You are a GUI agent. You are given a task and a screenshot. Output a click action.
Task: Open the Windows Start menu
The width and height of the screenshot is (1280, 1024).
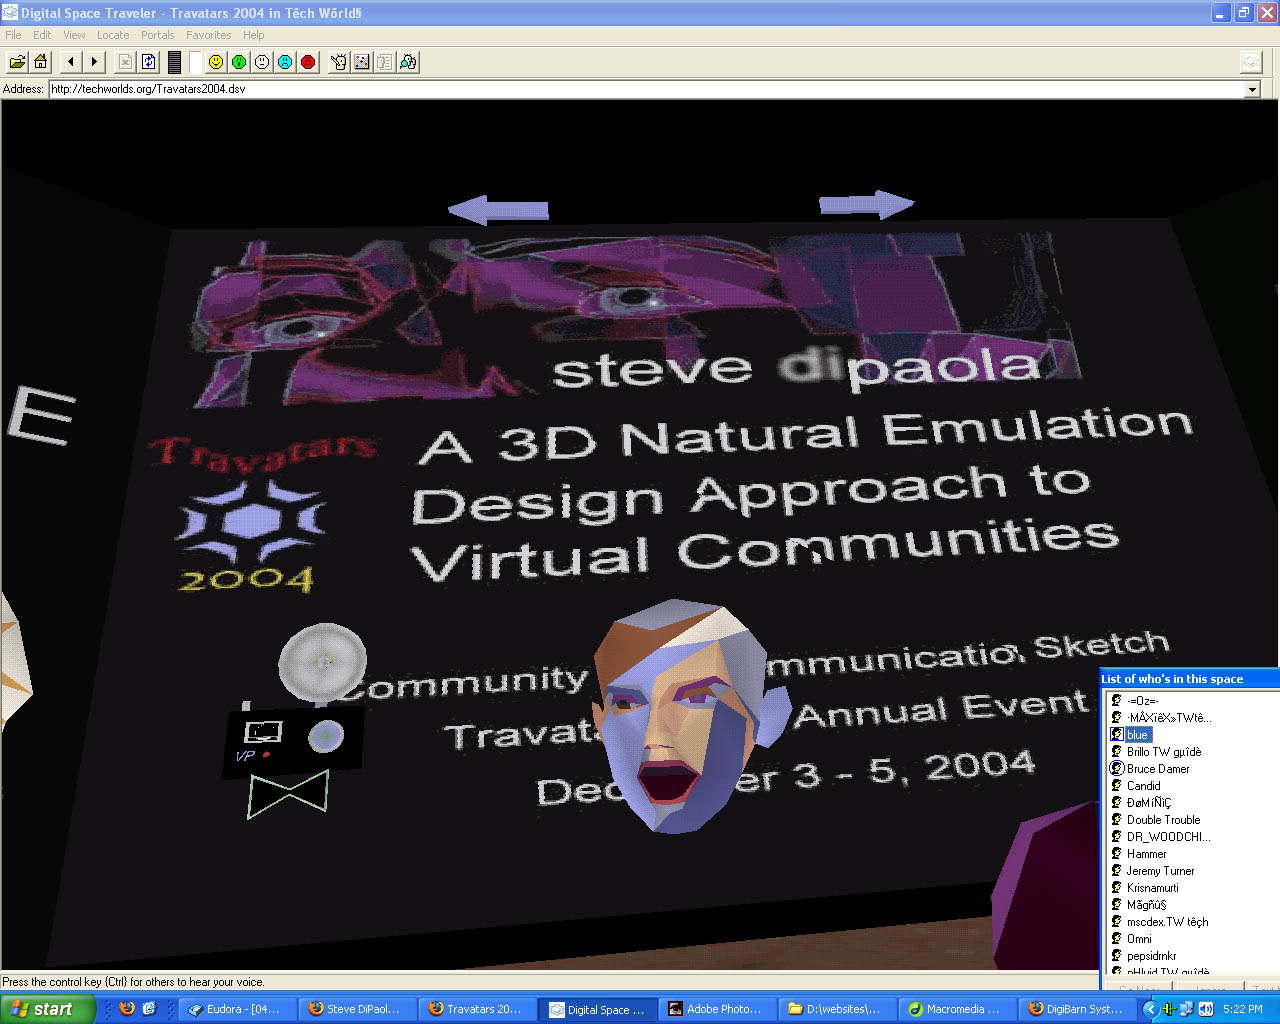pyautogui.click(x=48, y=1009)
